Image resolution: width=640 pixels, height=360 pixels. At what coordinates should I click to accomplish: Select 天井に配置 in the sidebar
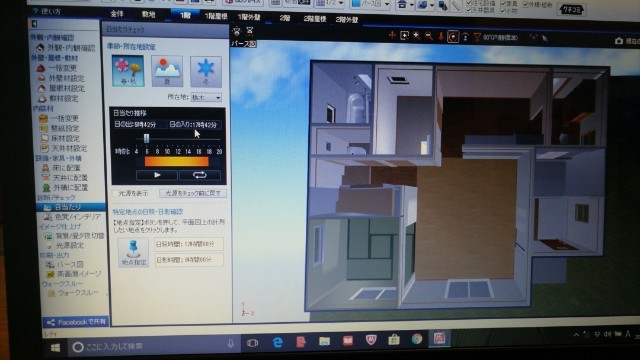[65, 178]
